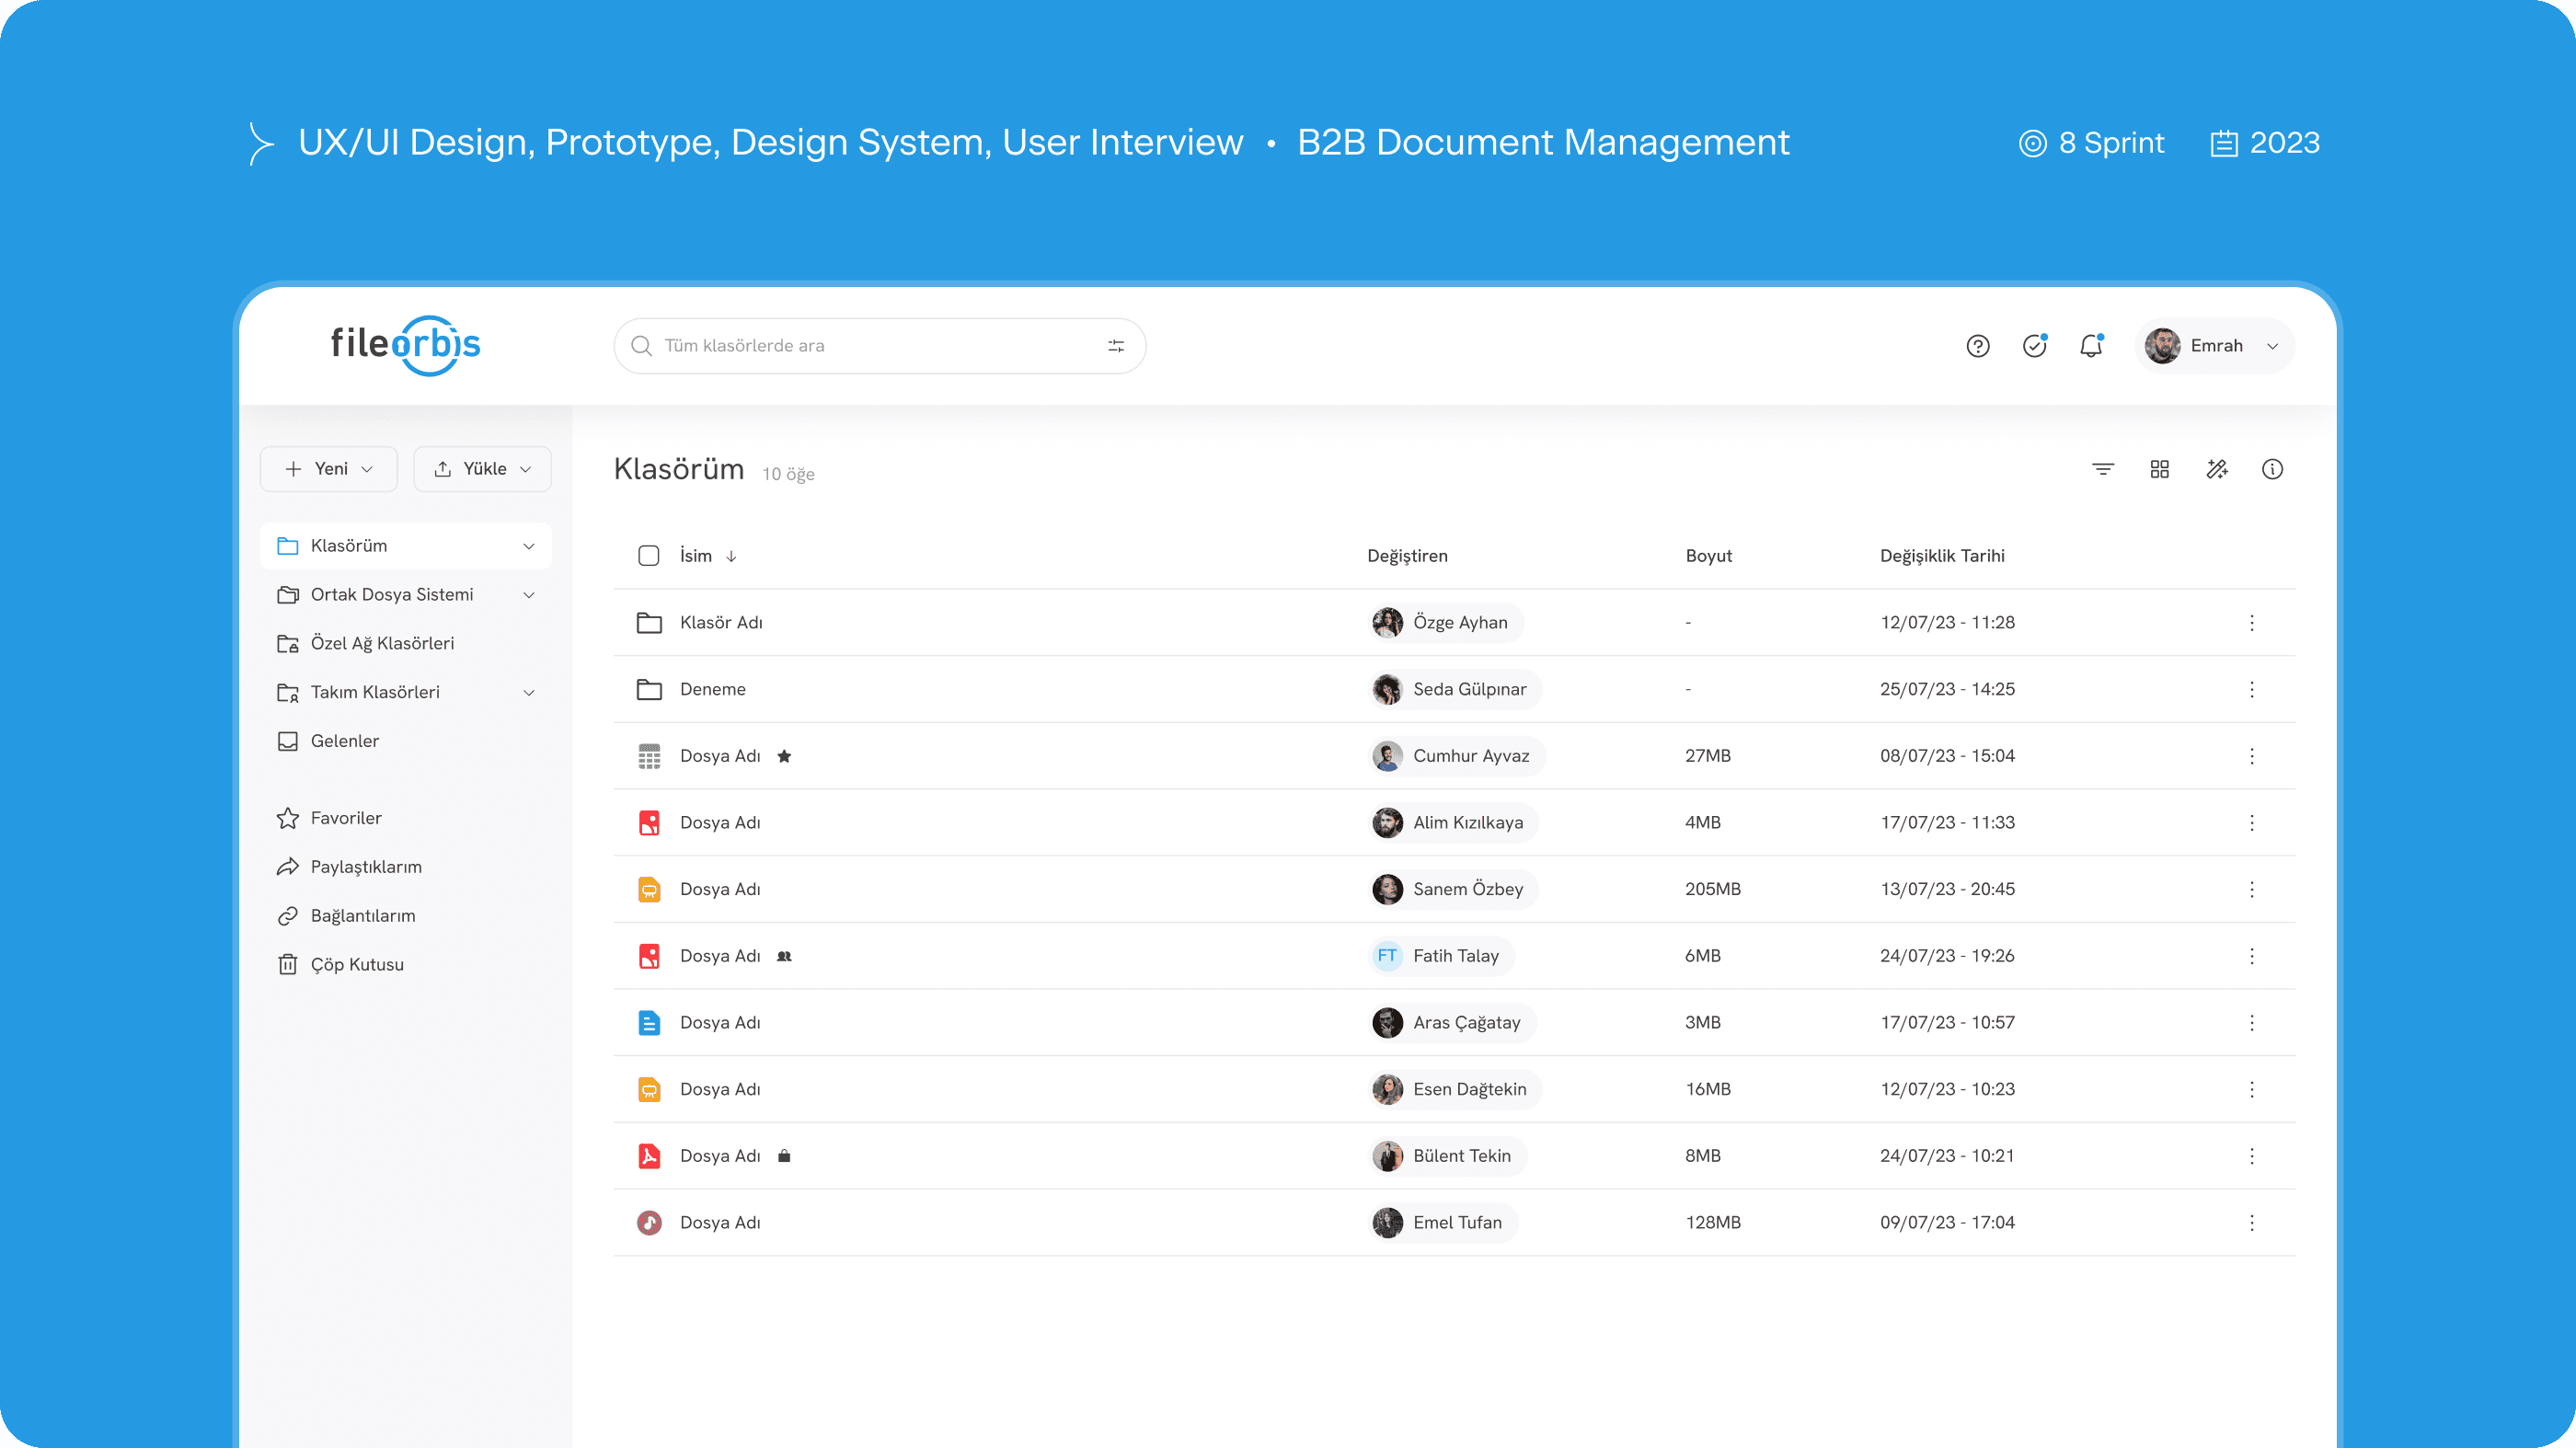The image size is (2576, 1448).
Task: Open the tasks checkmark circle icon
Action: pos(2034,346)
